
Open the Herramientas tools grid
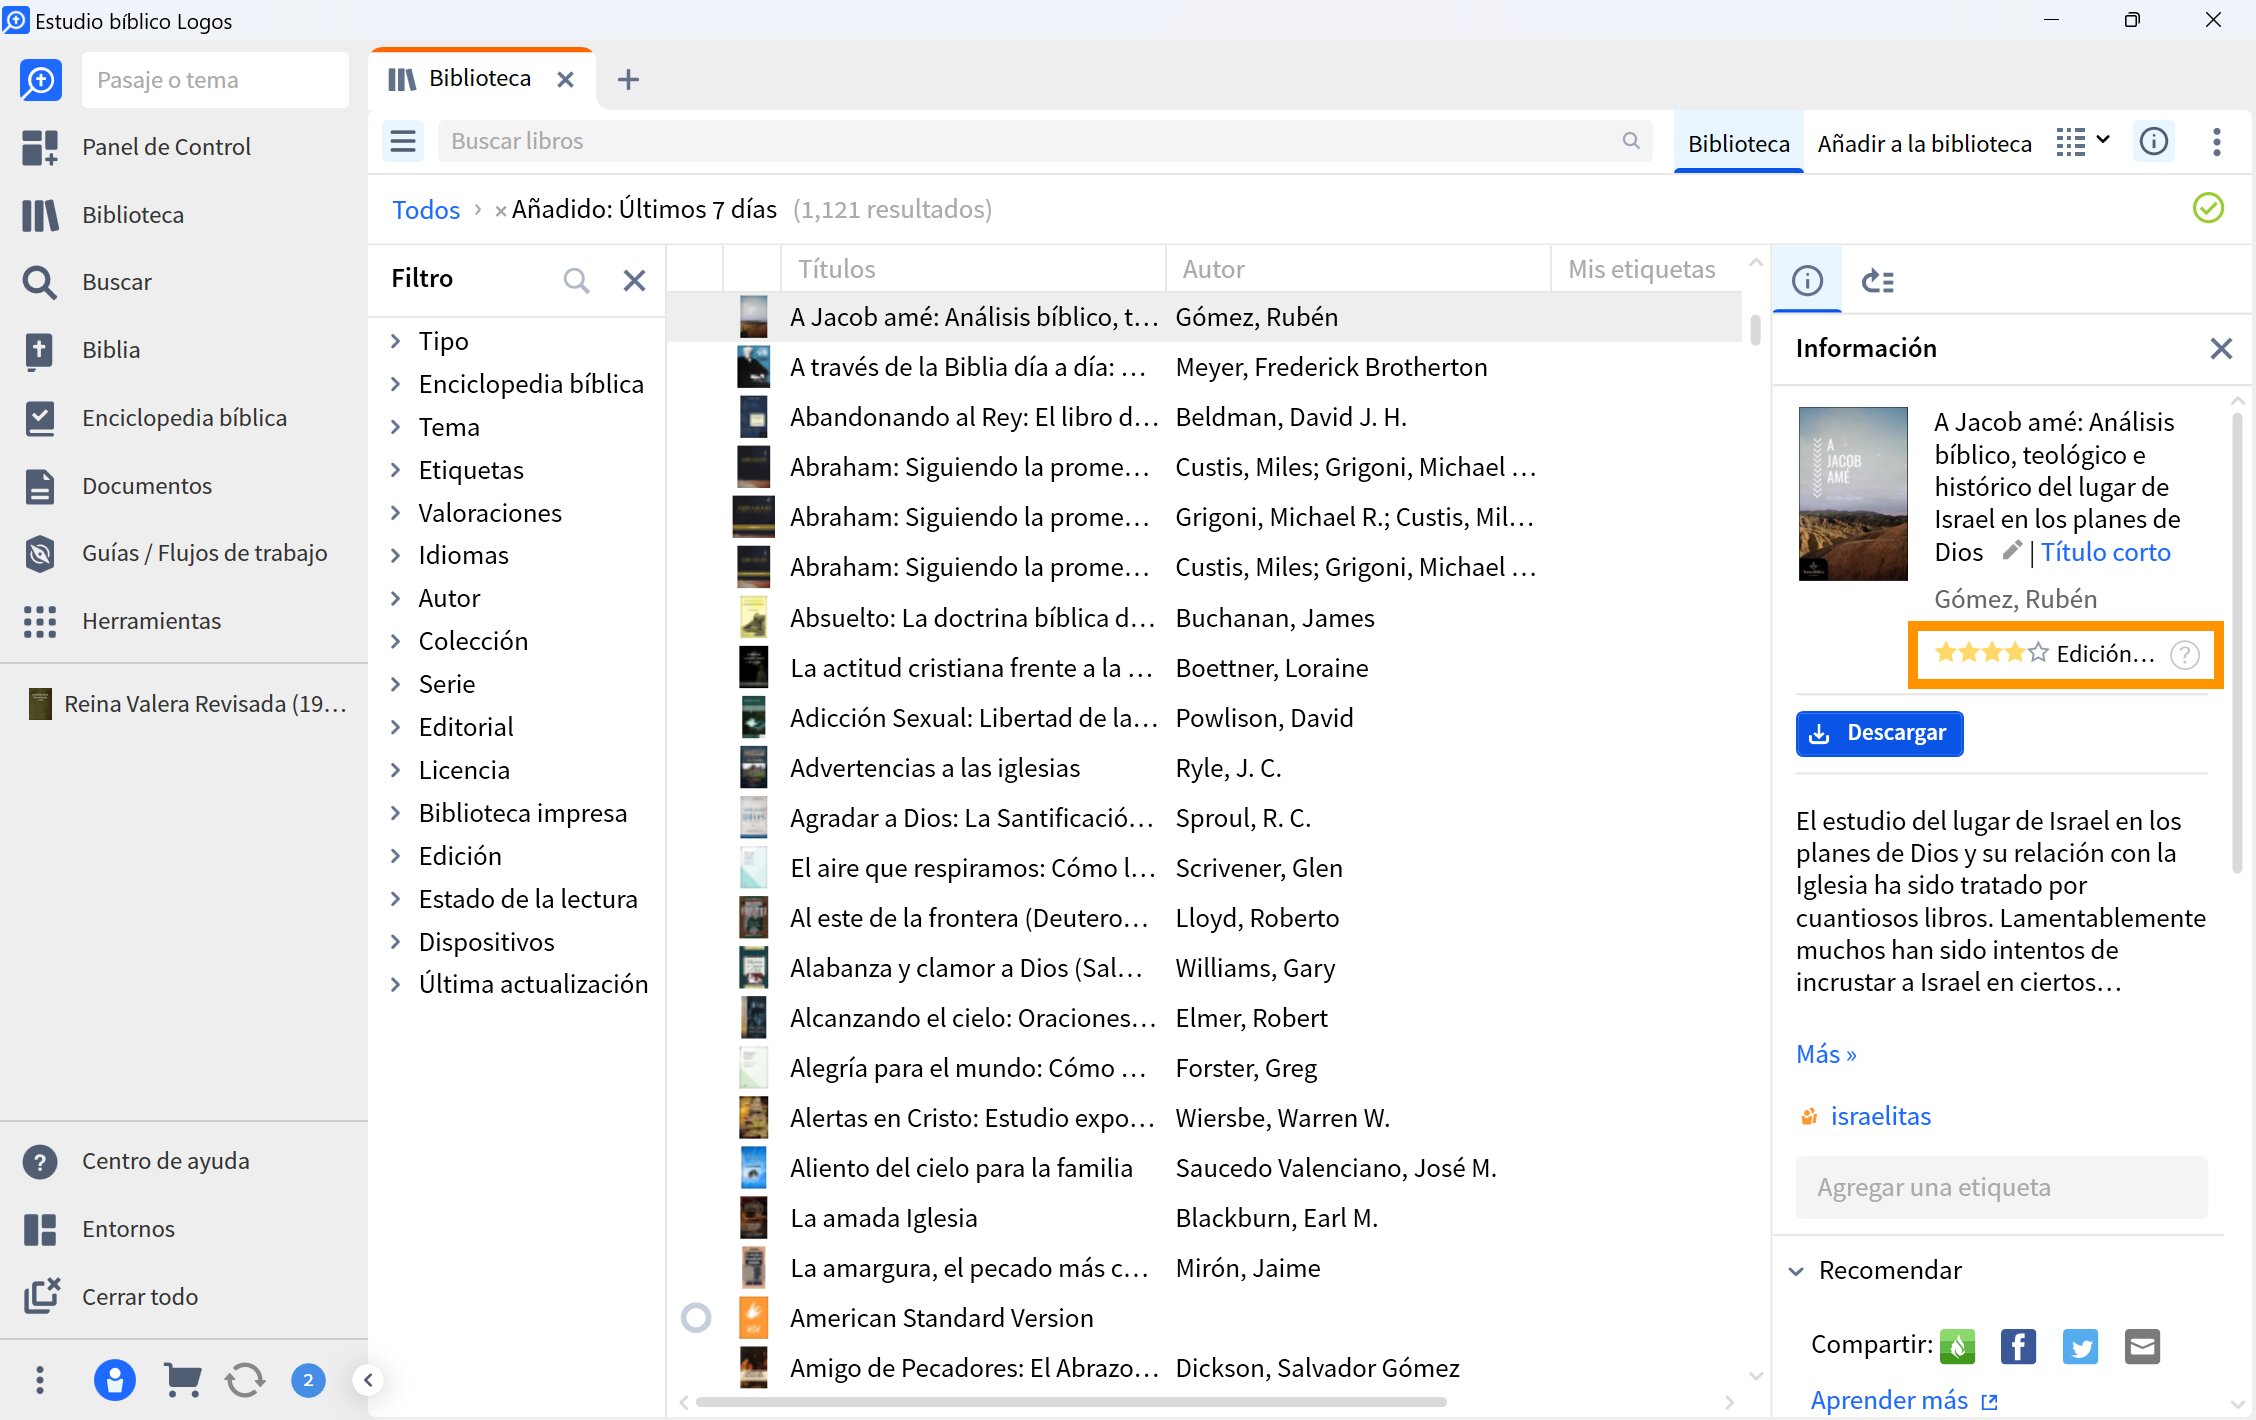coord(40,621)
